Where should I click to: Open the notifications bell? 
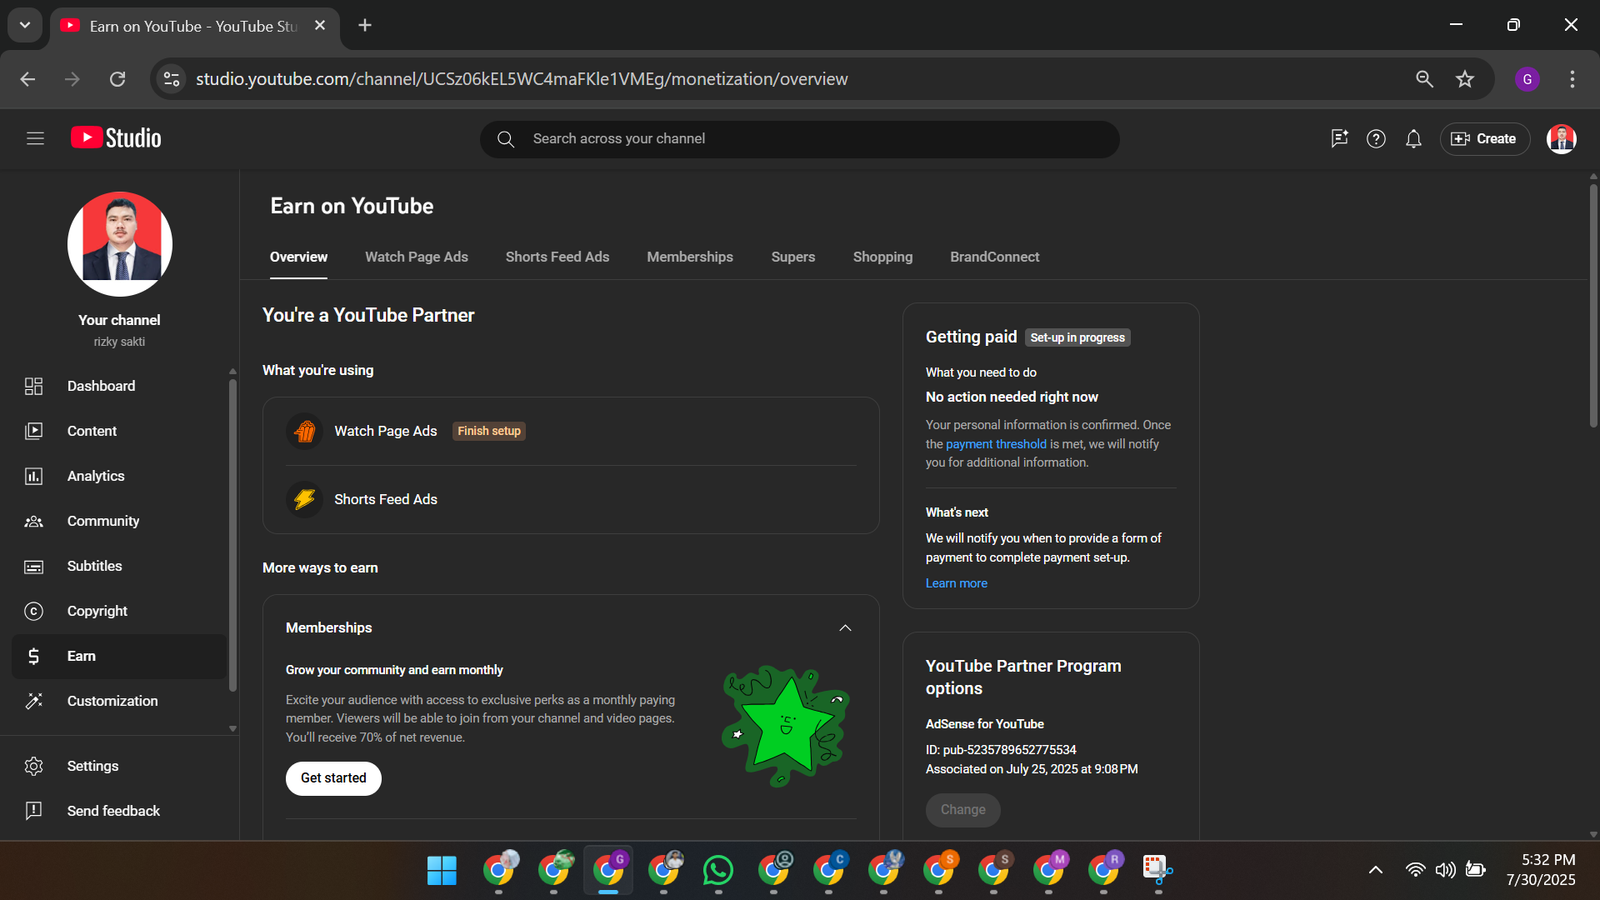pyautogui.click(x=1413, y=139)
